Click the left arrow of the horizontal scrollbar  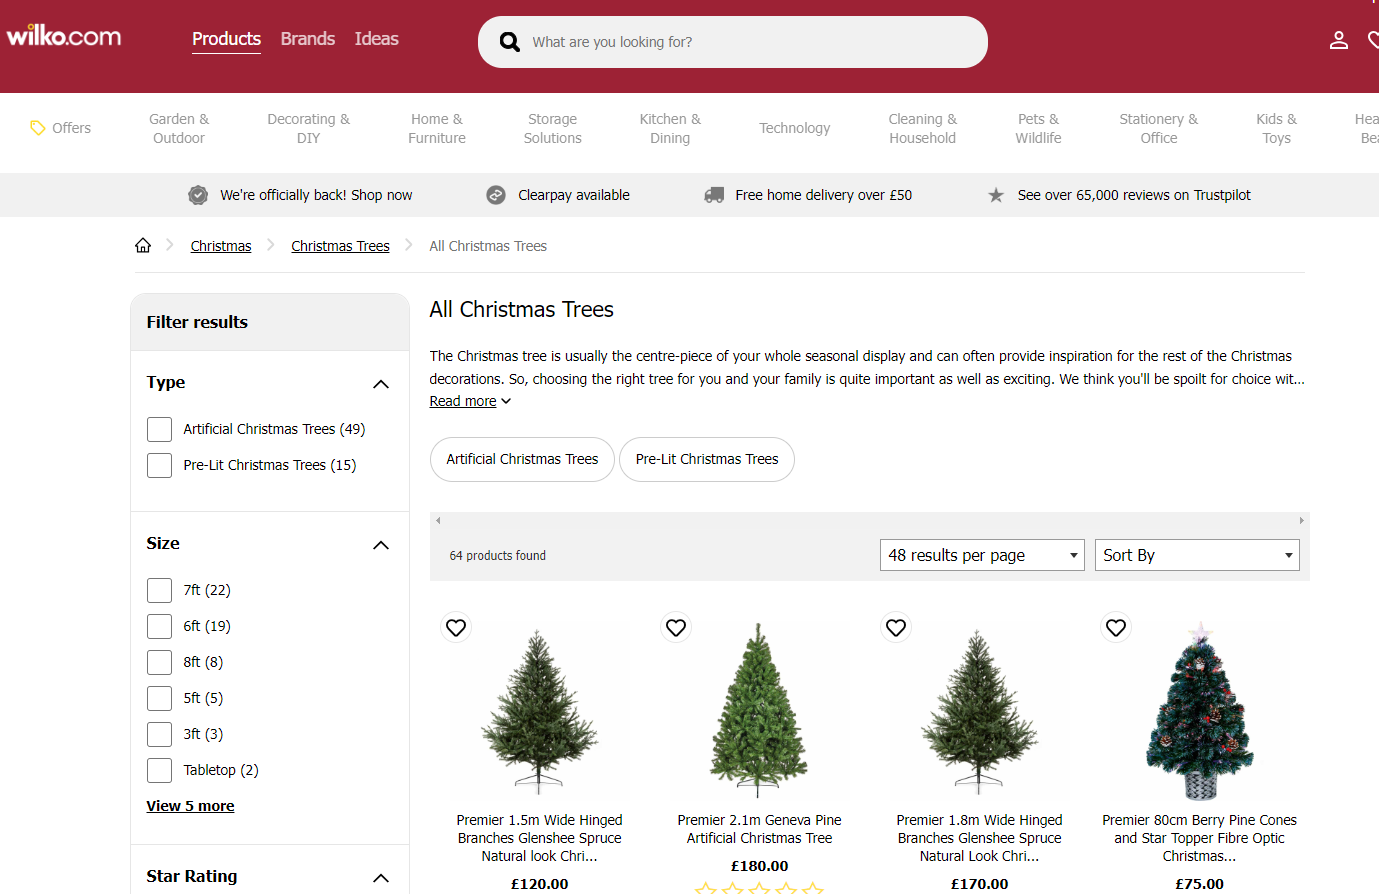pyautogui.click(x=438, y=521)
